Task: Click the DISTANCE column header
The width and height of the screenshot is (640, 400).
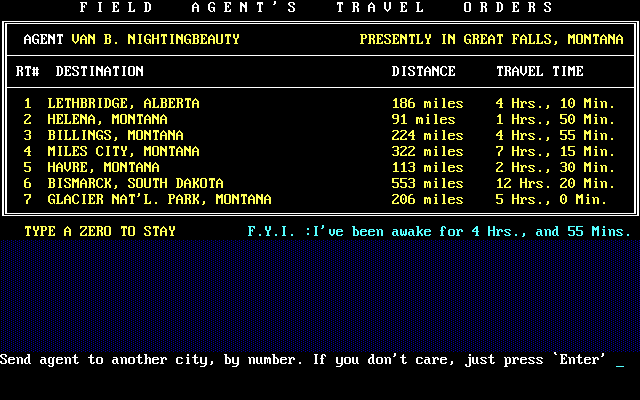Action: click(423, 71)
